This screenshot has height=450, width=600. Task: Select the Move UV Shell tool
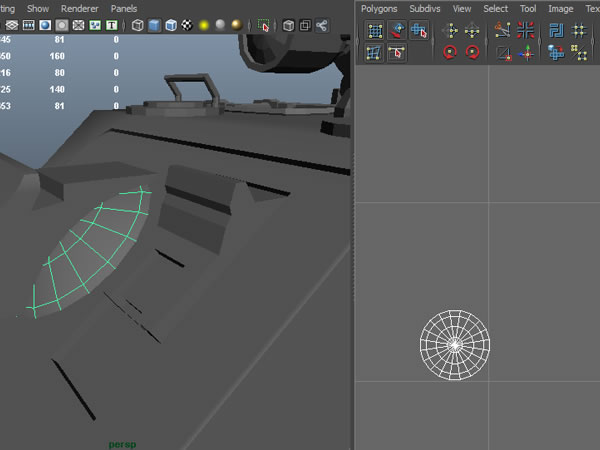click(397, 31)
